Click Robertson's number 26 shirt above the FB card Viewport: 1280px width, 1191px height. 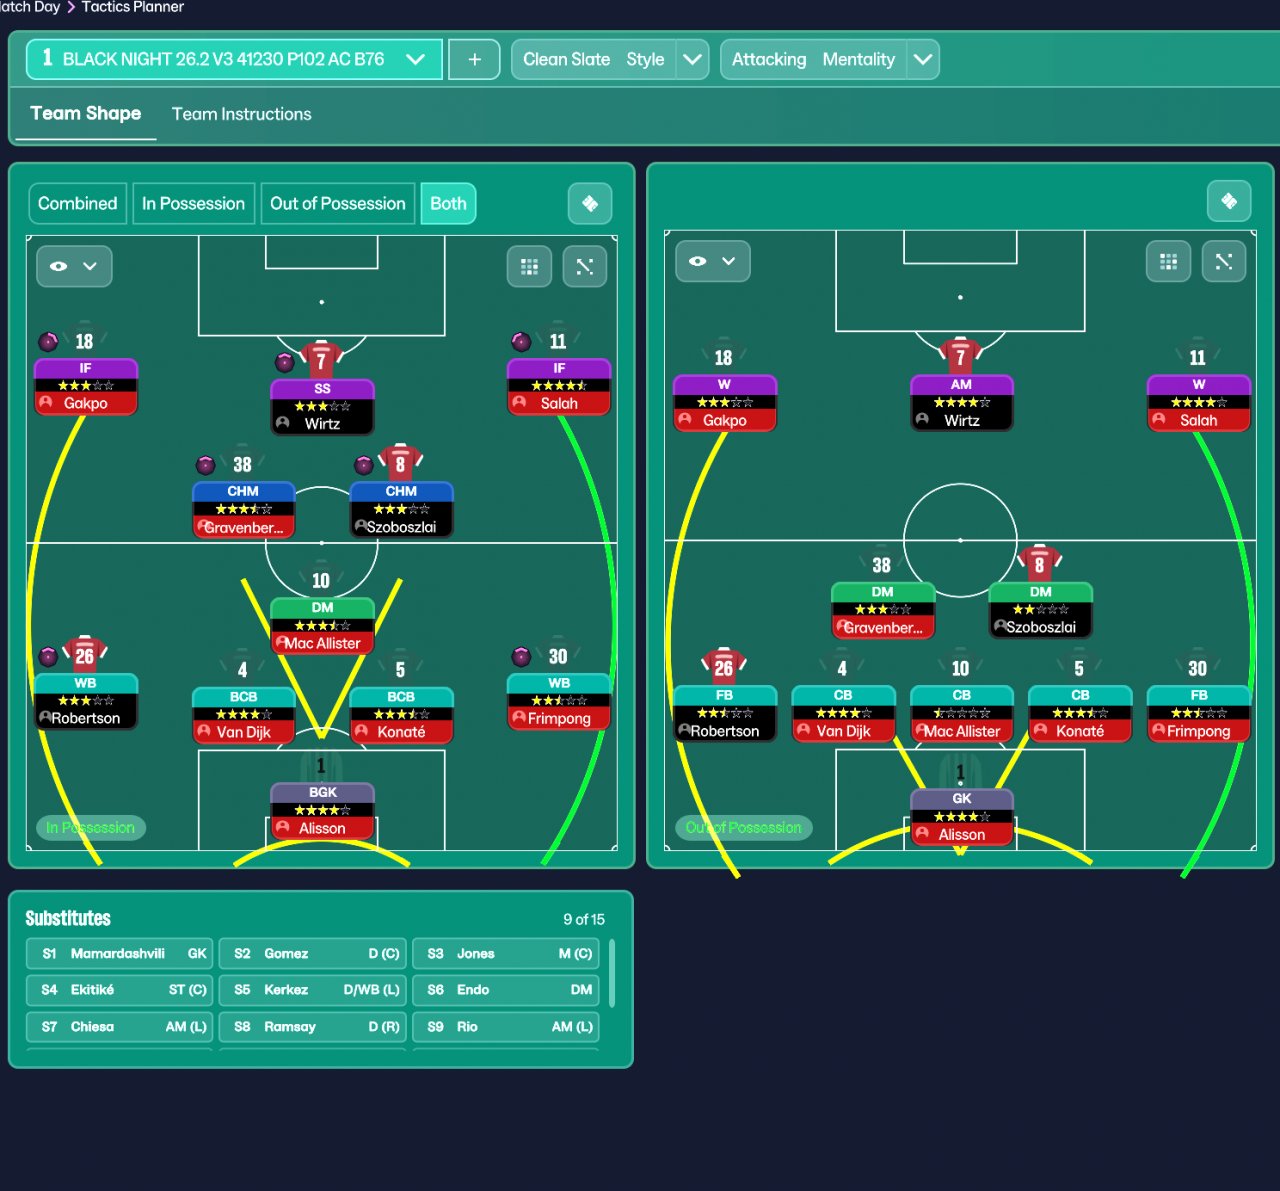click(x=724, y=667)
